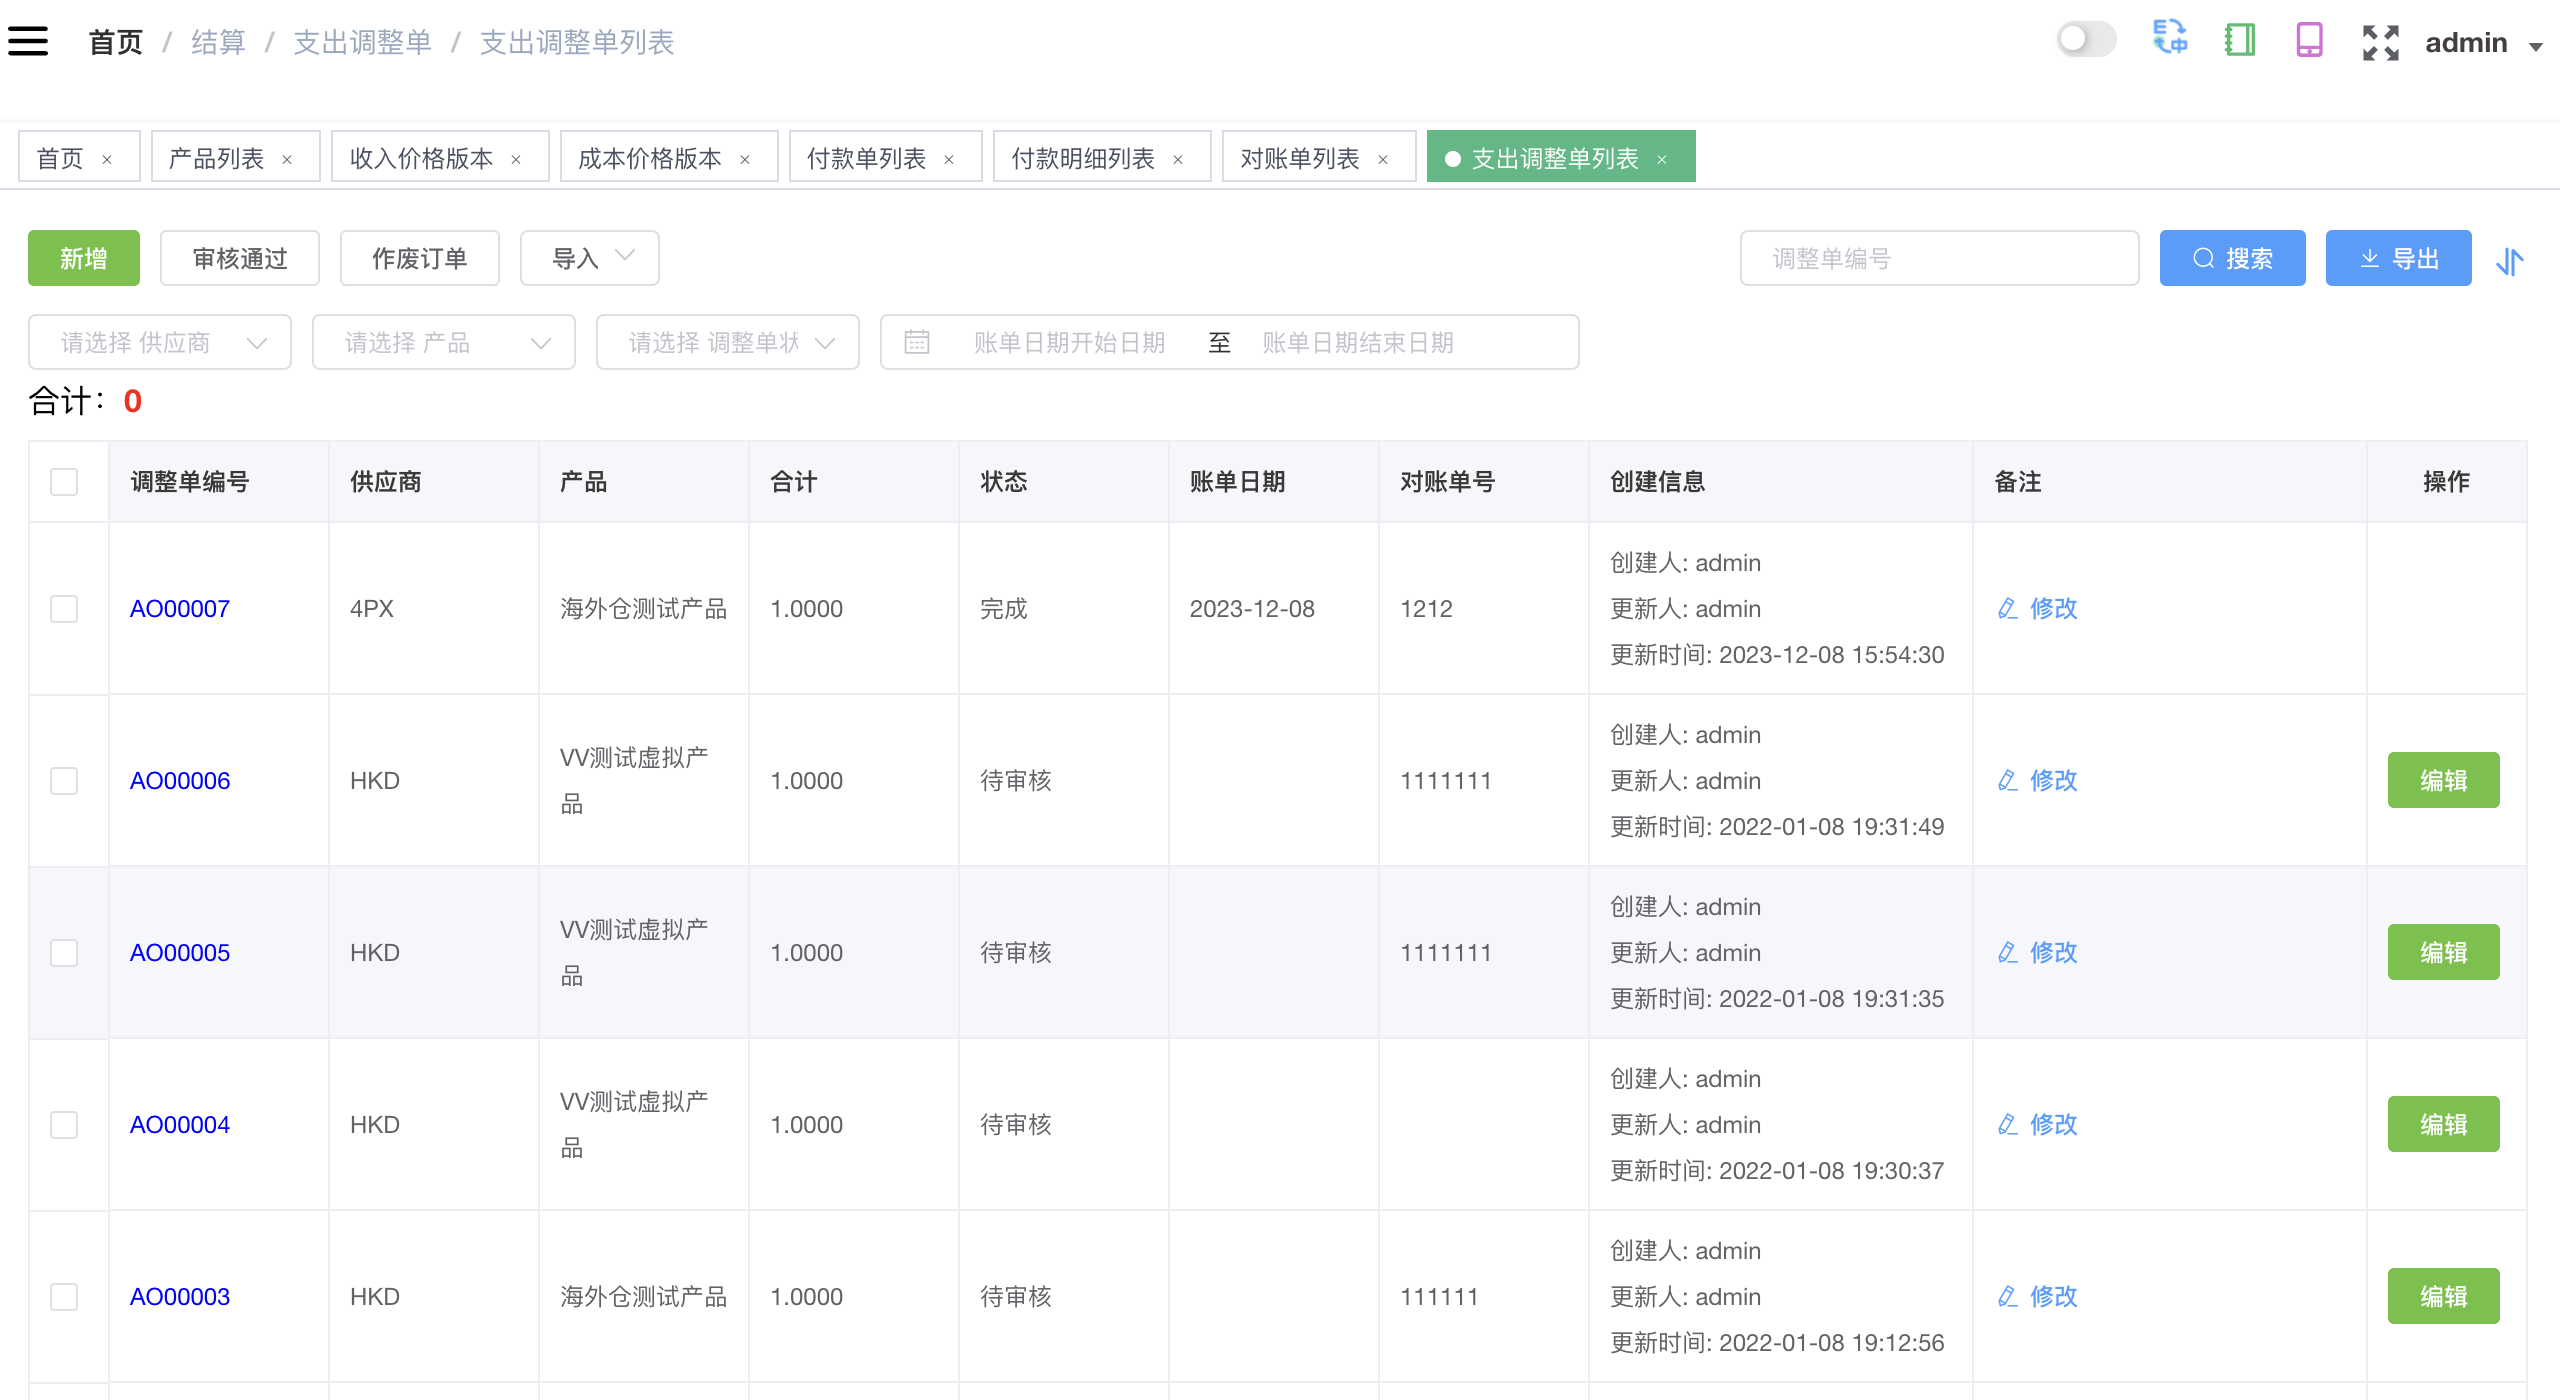Switch to the 成本价格版本 tab
This screenshot has width=2560, height=1400.
(x=650, y=158)
